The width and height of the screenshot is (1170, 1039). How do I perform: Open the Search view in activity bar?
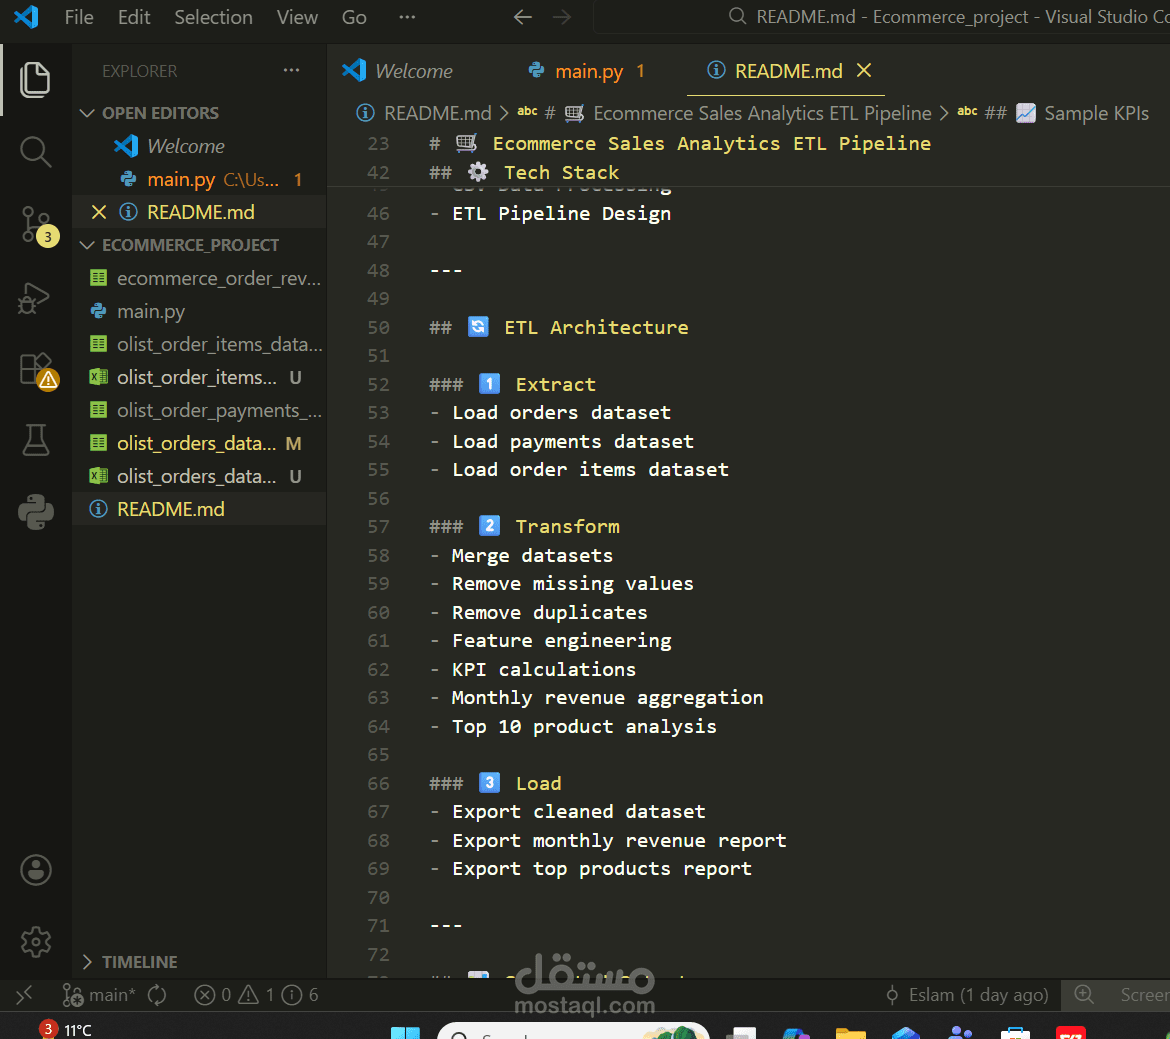35,152
